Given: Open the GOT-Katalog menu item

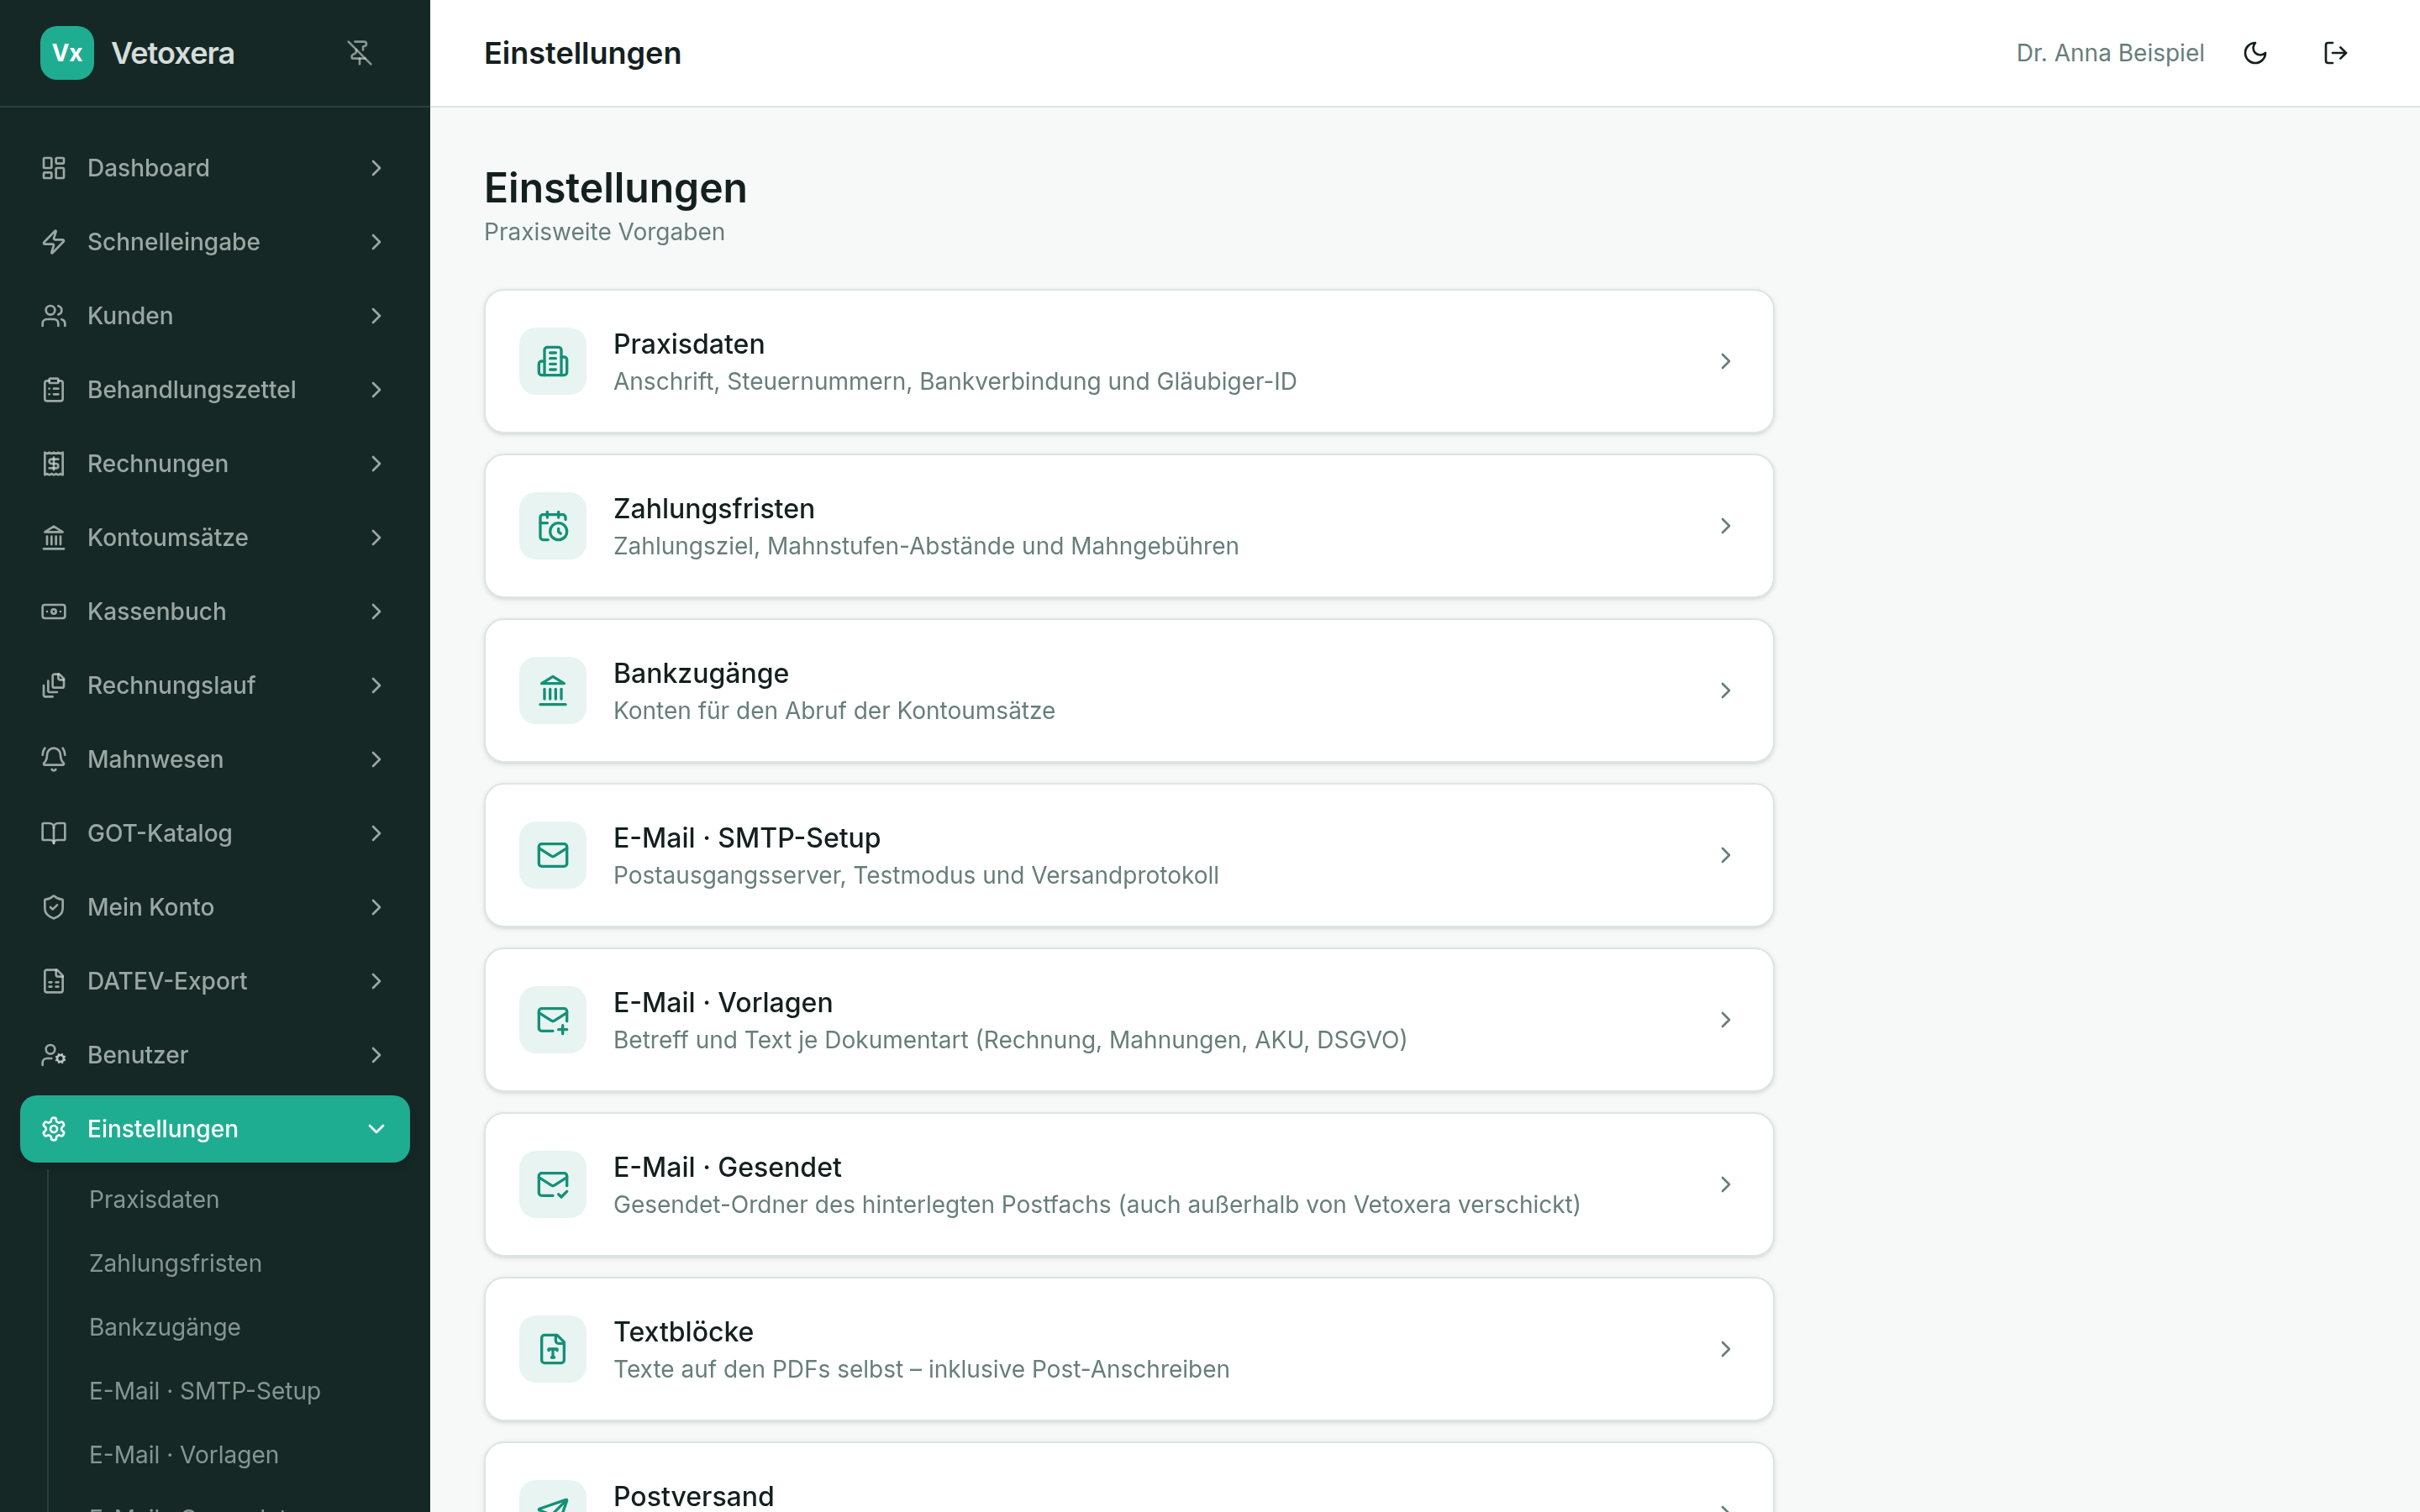Looking at the screenshot, I should (x=215, y=834).
